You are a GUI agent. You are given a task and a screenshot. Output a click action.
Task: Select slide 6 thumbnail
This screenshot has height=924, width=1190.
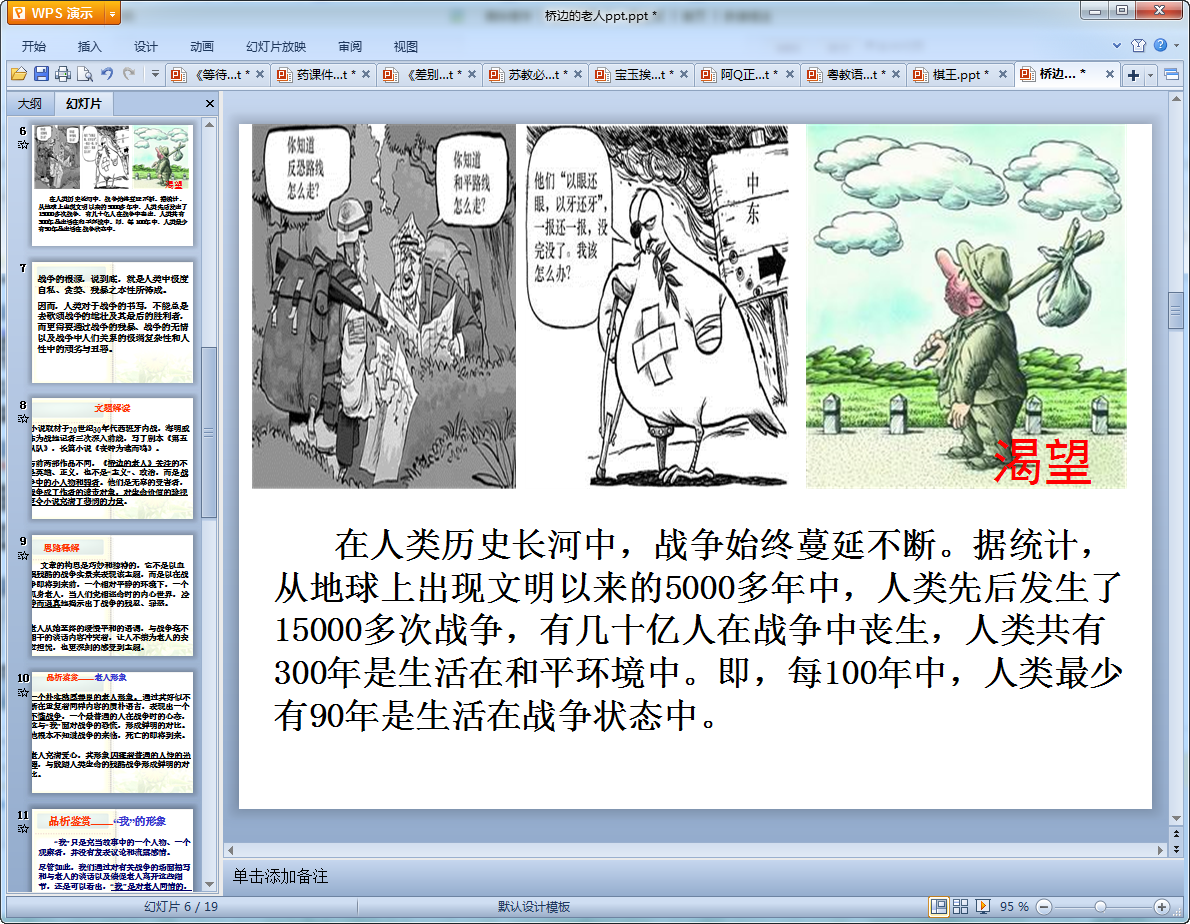click(112, 185)
